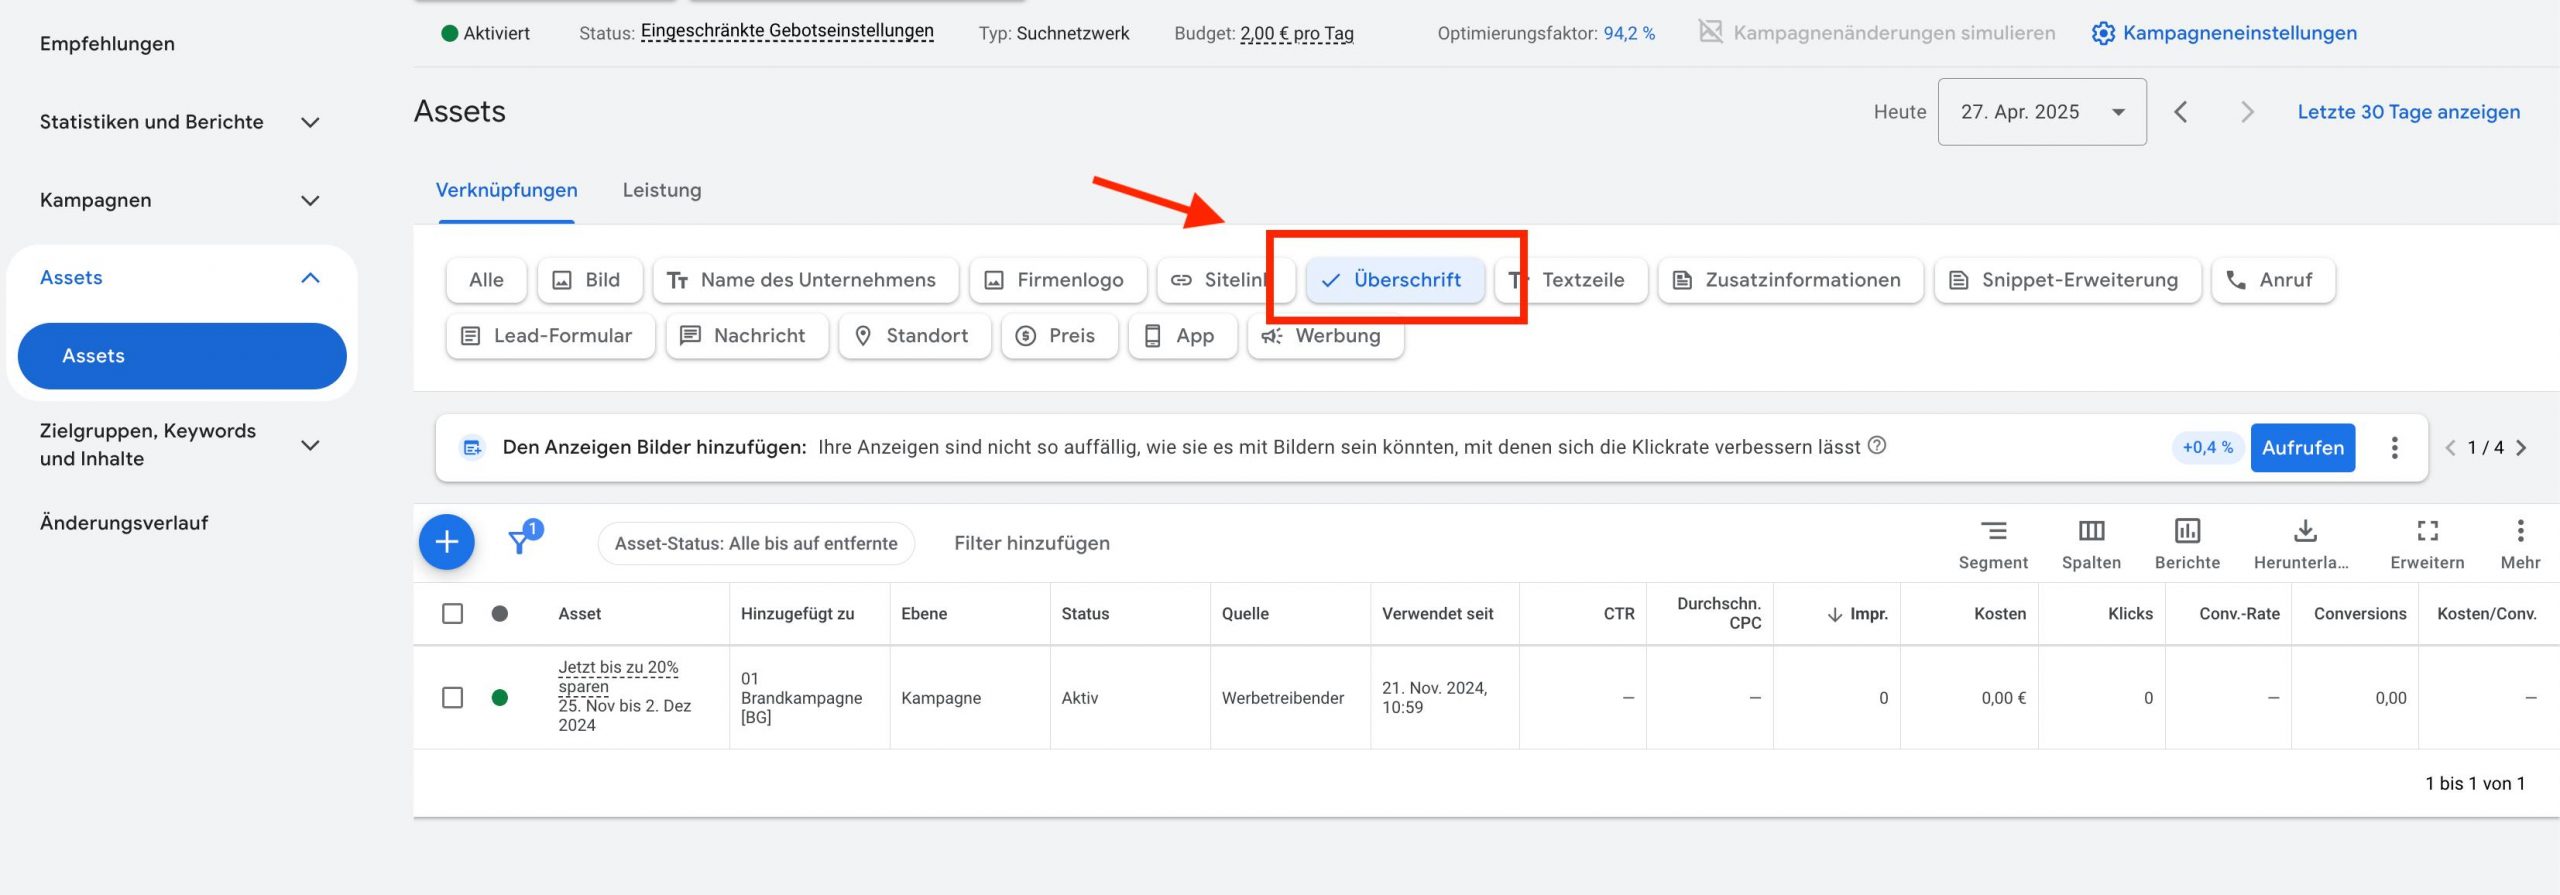Viewport: 2560px width, 895px height.
Task: Click the Filter hinzufügen field
Action: click(x=1031, y=543)
